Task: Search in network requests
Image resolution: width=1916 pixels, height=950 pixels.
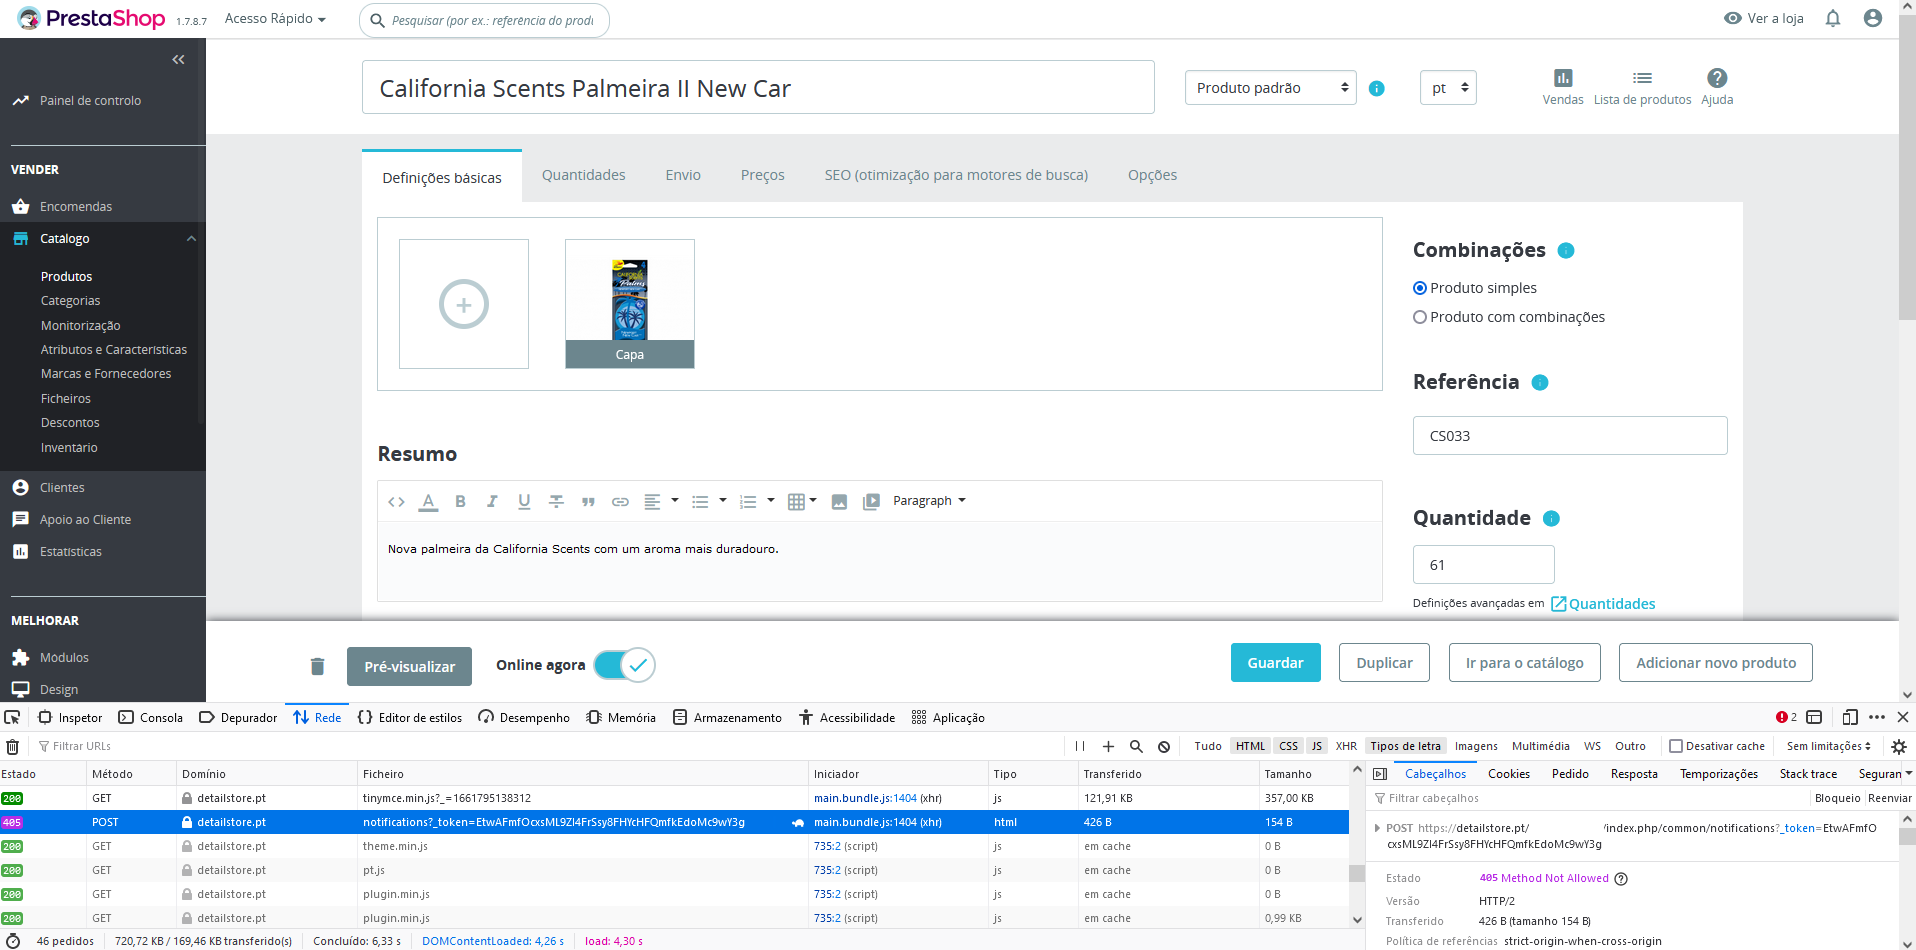Action: tap(1136, 746)
